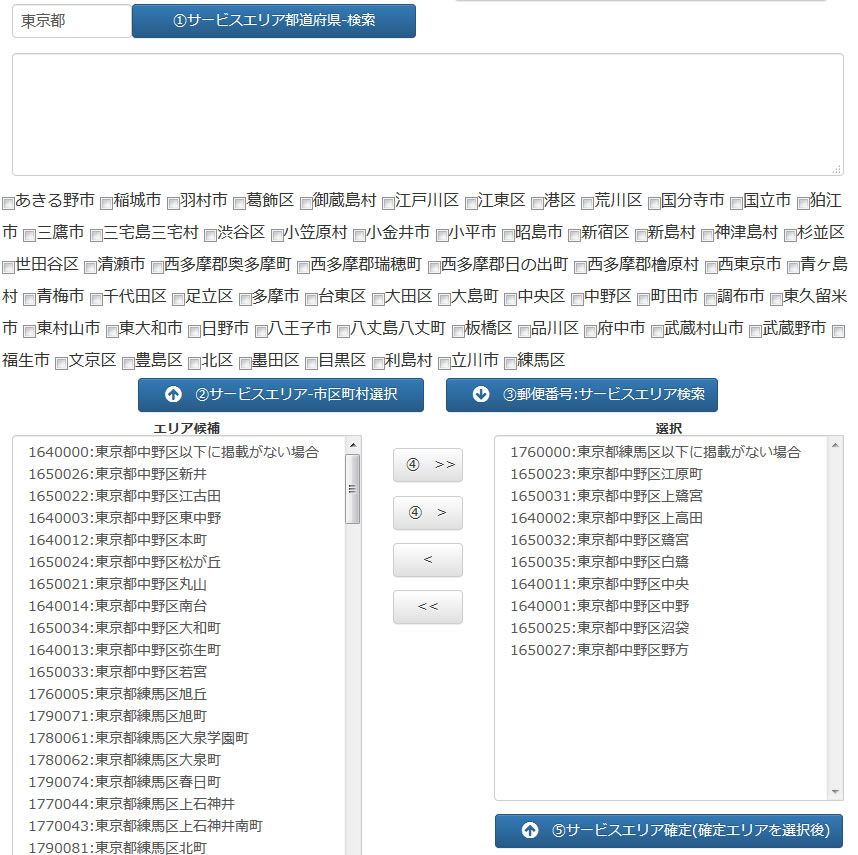Tick the 渋谷区 checkbox
Screen dimensions: 858x855
point(210,234)
